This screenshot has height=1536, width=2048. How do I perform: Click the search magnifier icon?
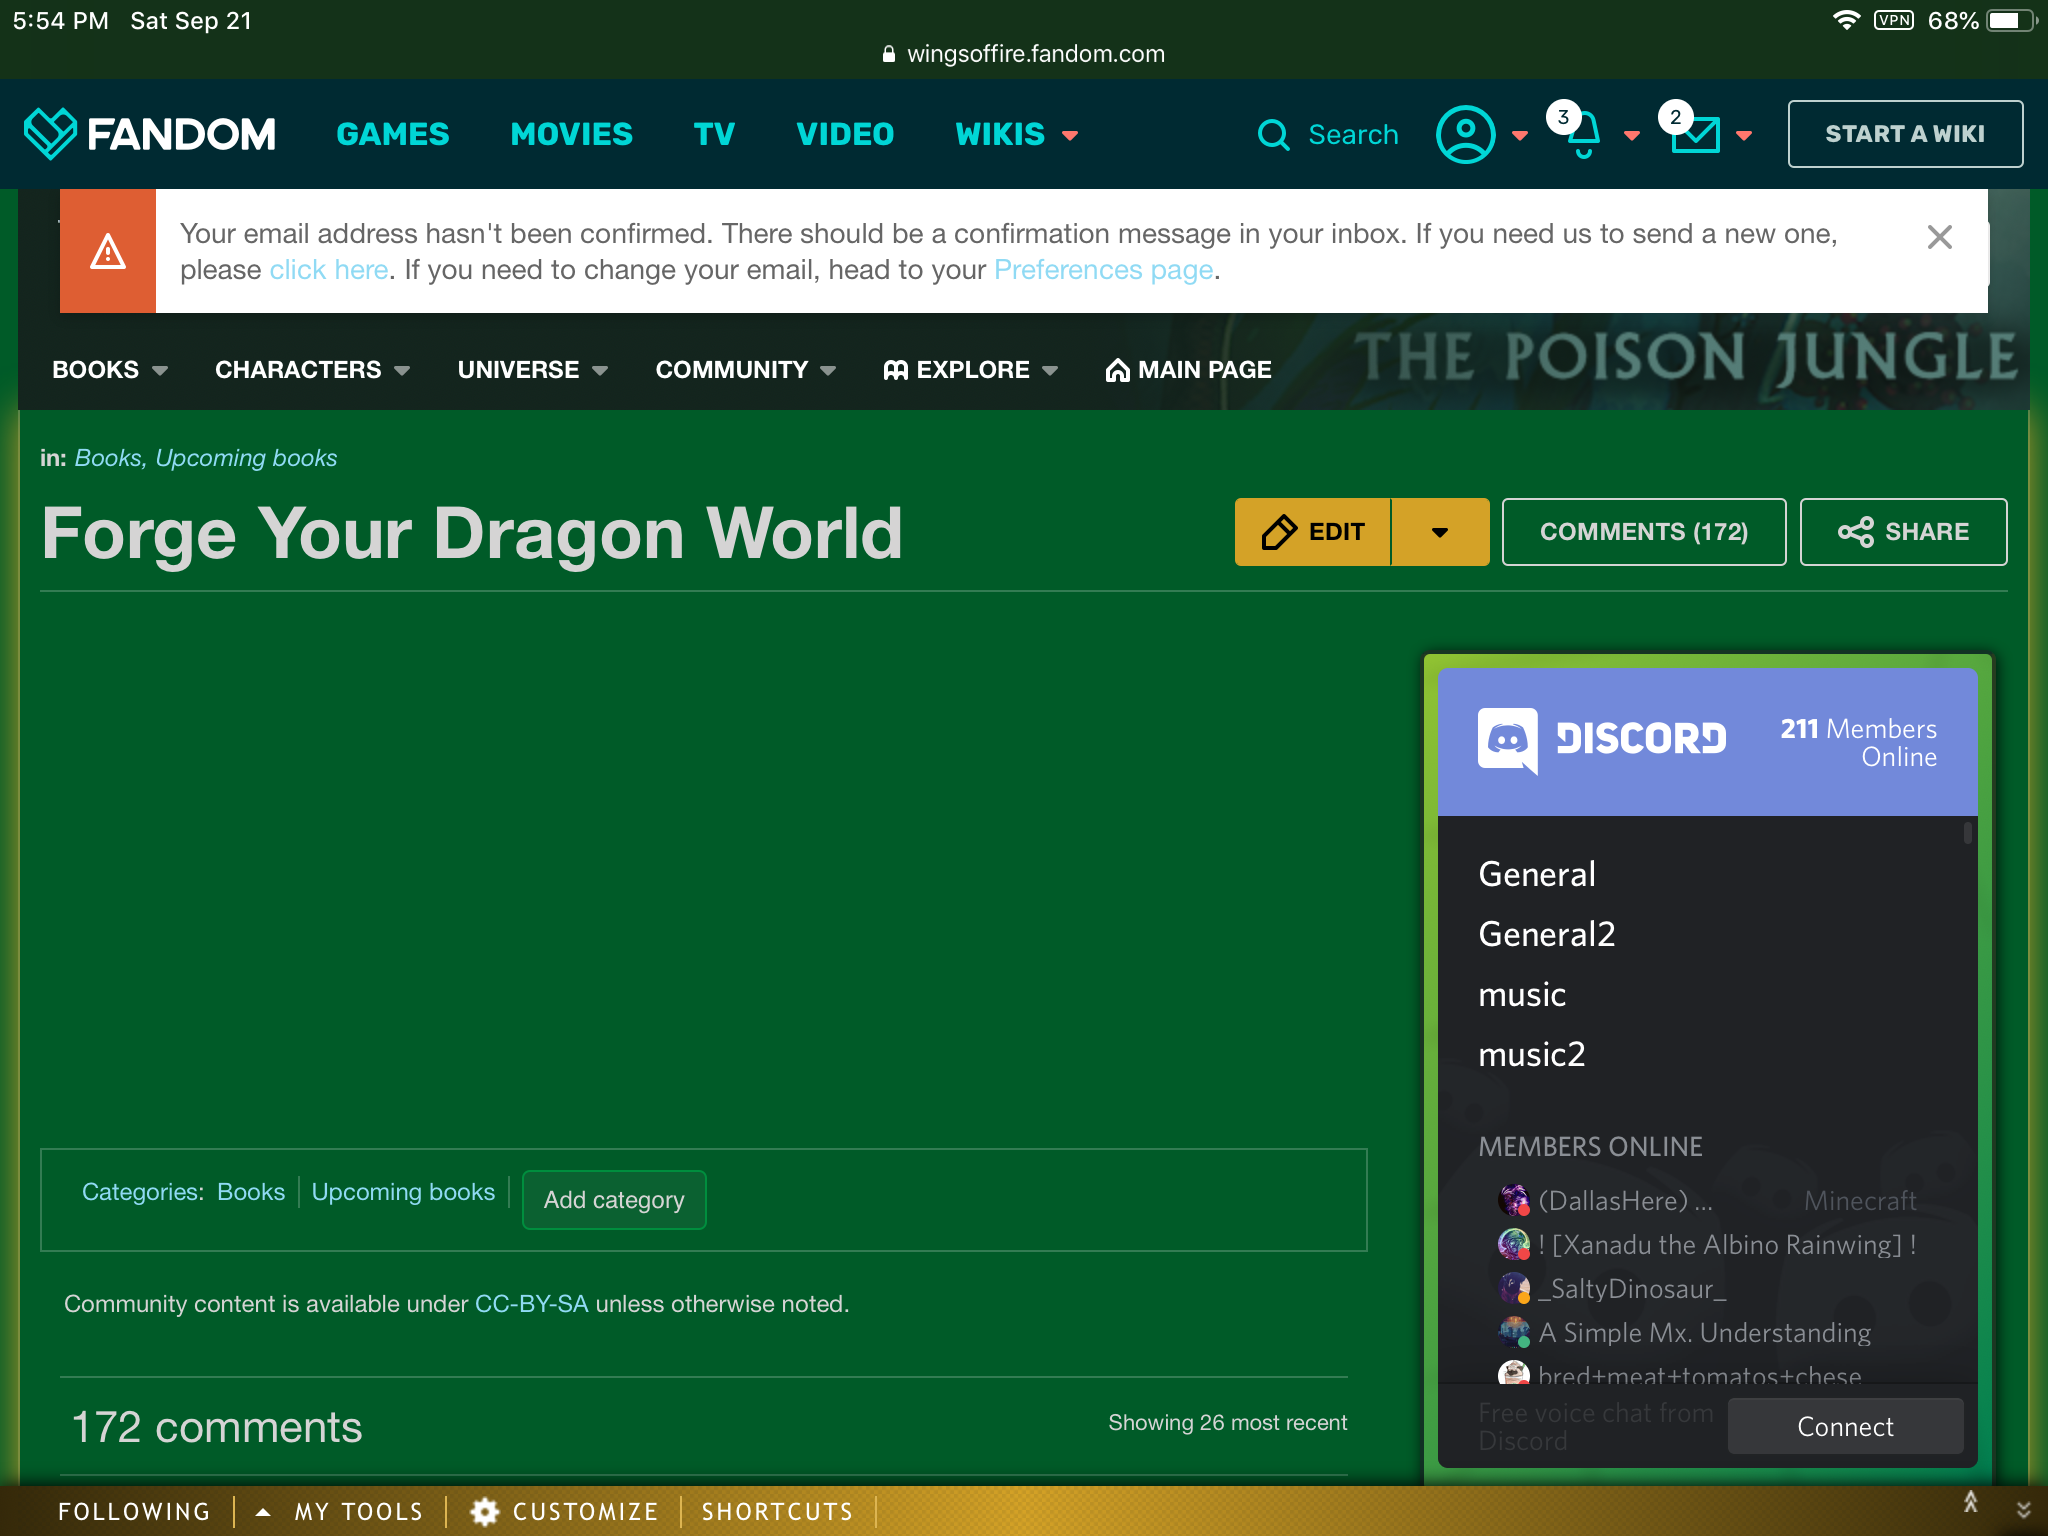point(1273,135)
